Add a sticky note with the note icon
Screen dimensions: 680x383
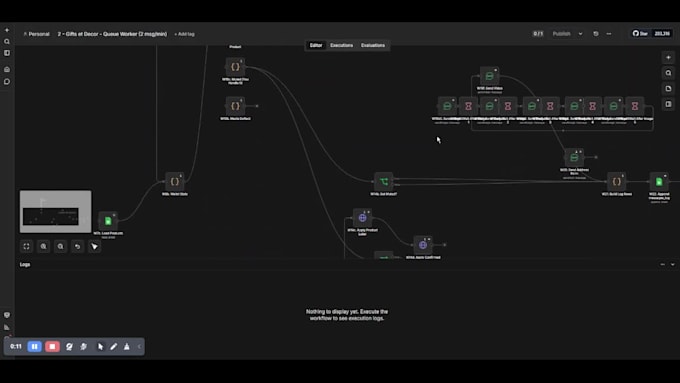(x=668, y=88)
